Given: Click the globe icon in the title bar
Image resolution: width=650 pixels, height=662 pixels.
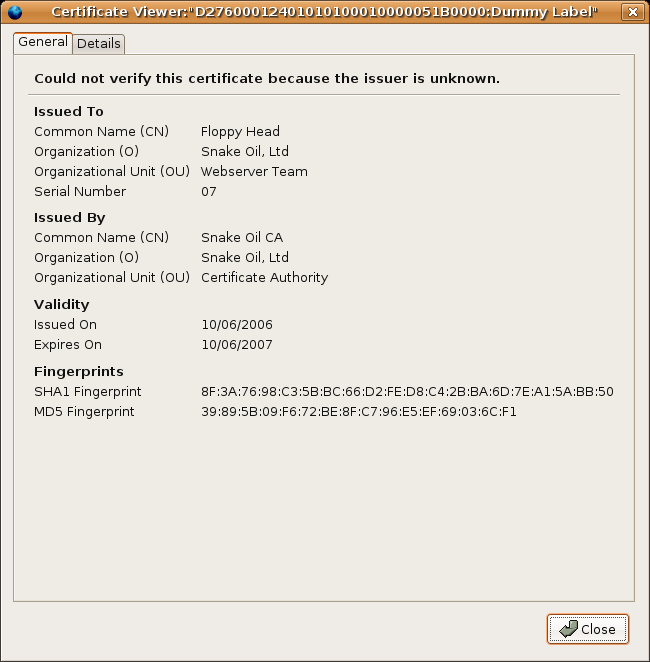Looking at the screenshot, I should (14, 12).
